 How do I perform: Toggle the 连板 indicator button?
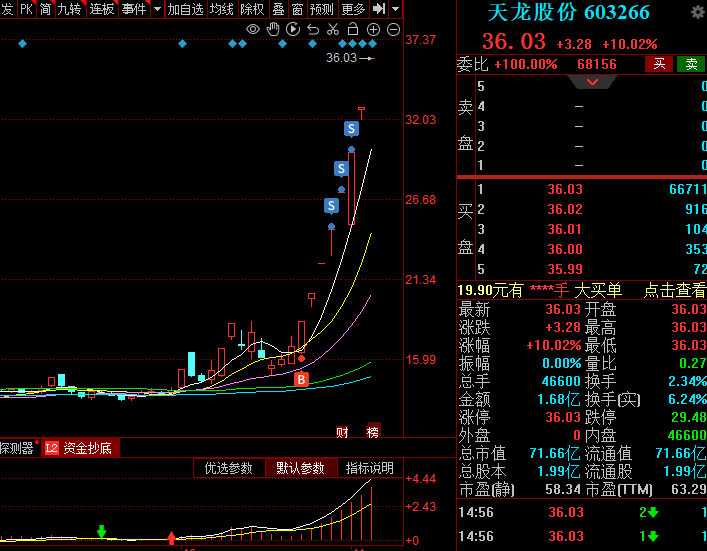[102, 9]
